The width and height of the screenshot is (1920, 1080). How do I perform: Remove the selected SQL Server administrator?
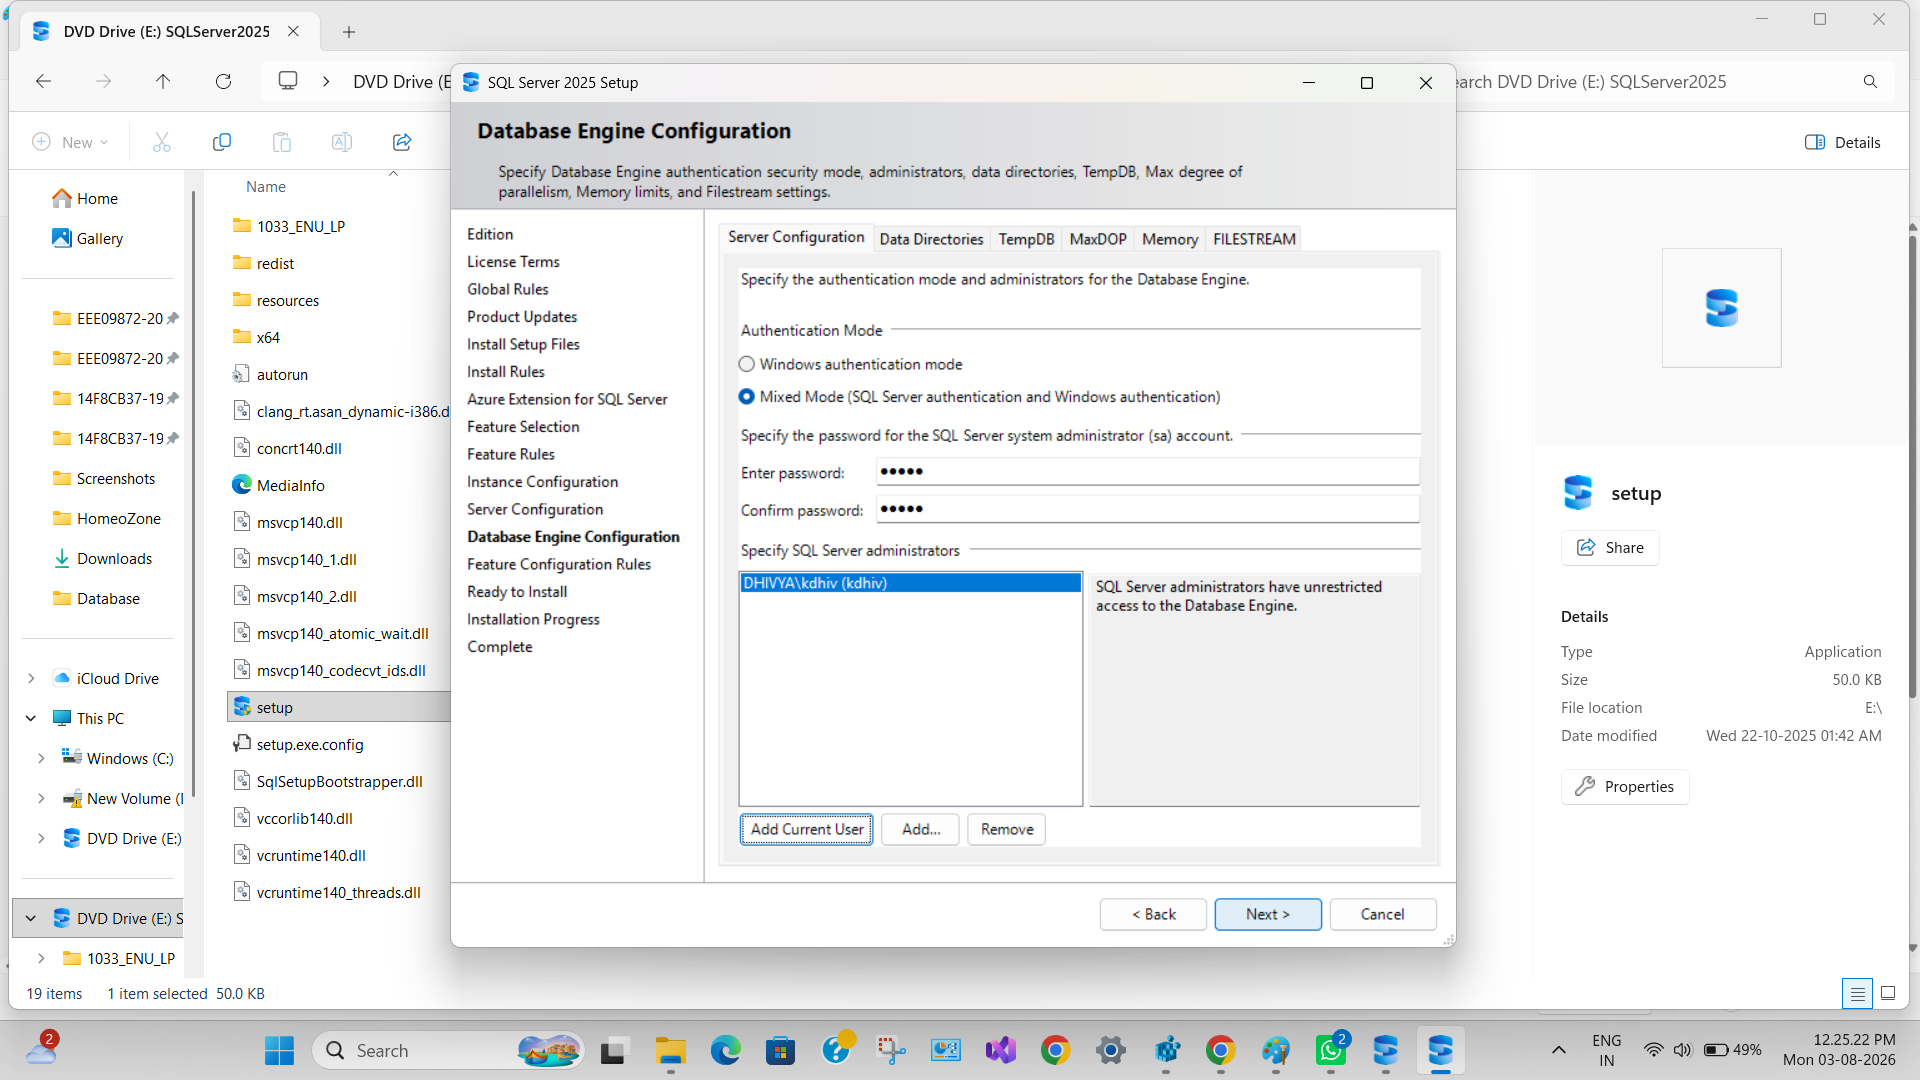1006,829
